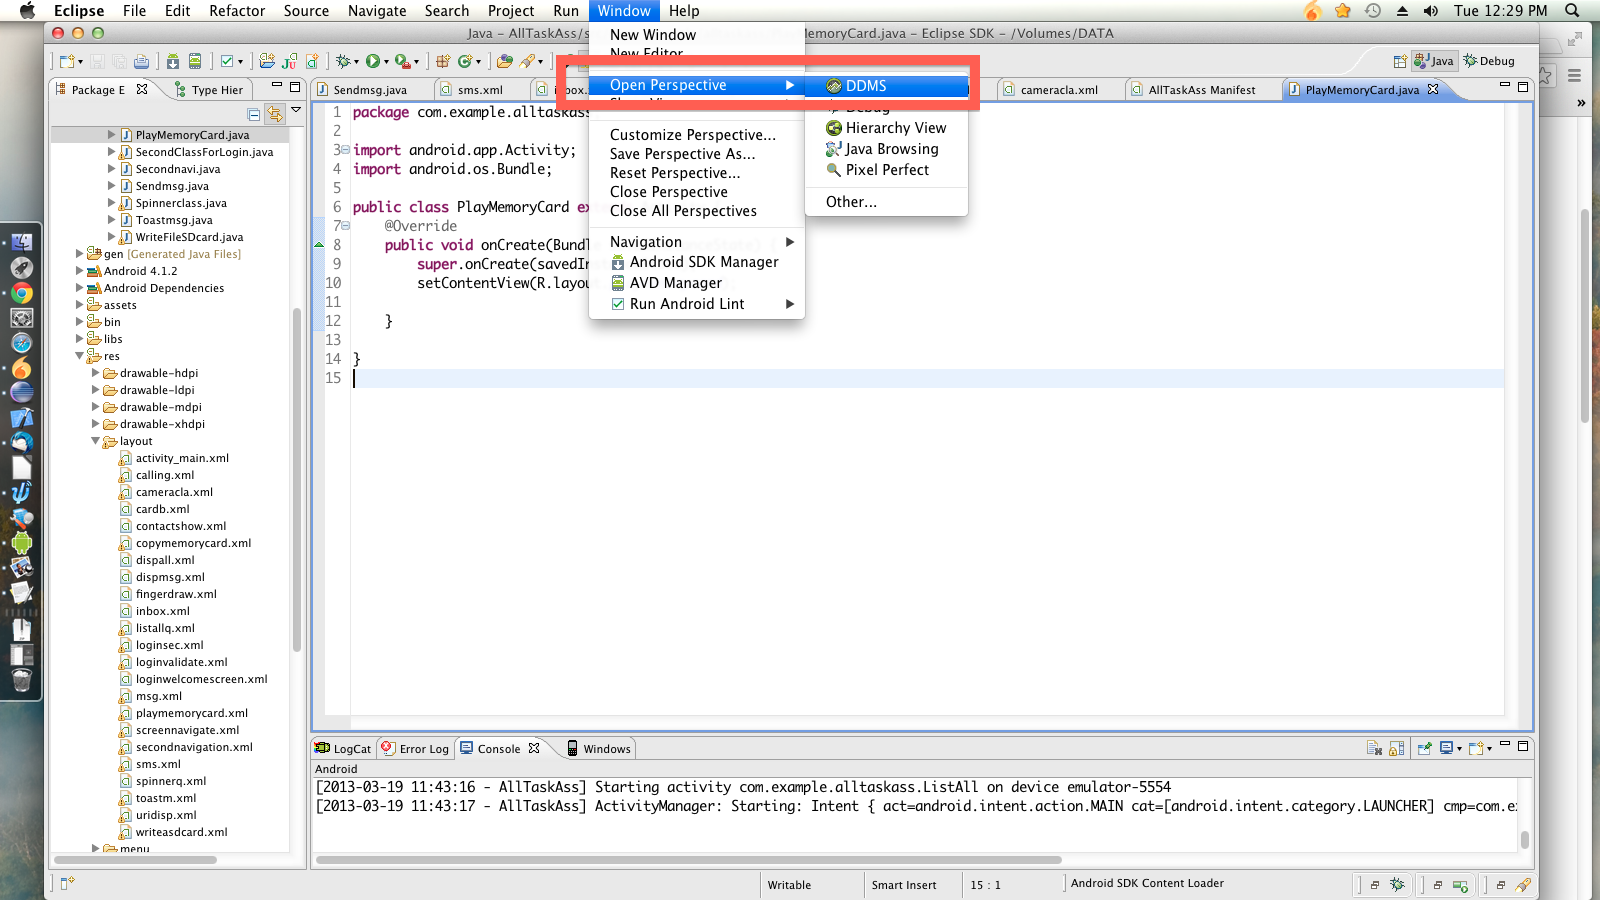Switch to the LogCat tab
1600x900 pixels.
[x=343, y=749]
